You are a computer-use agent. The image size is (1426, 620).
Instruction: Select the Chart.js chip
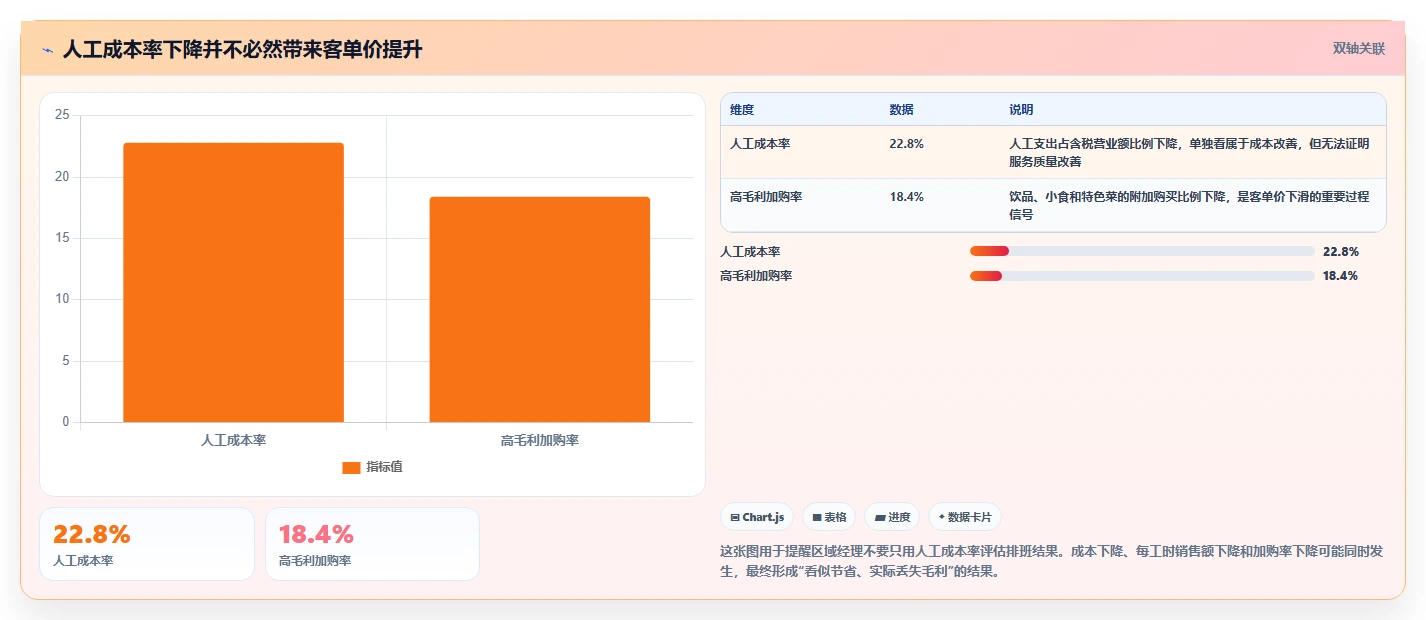757,517
